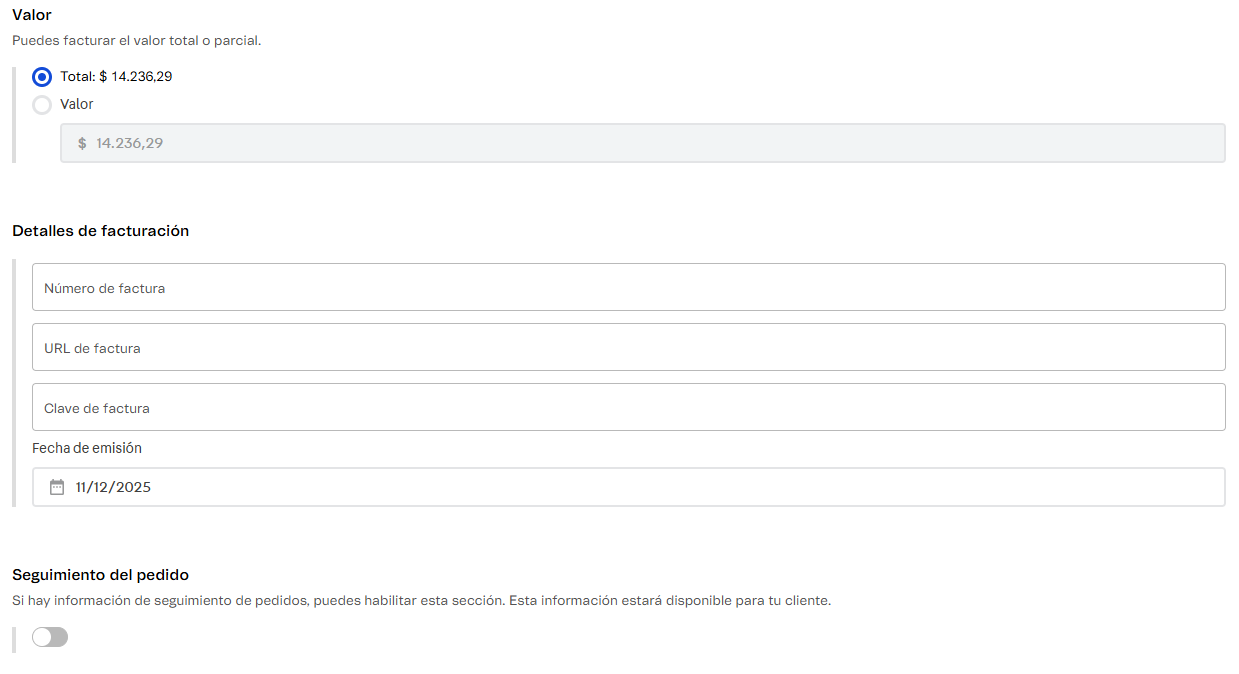Screen dimensions: 1239x674
Task: Click the dollar sign in the amount field
Action: [82, 144]
